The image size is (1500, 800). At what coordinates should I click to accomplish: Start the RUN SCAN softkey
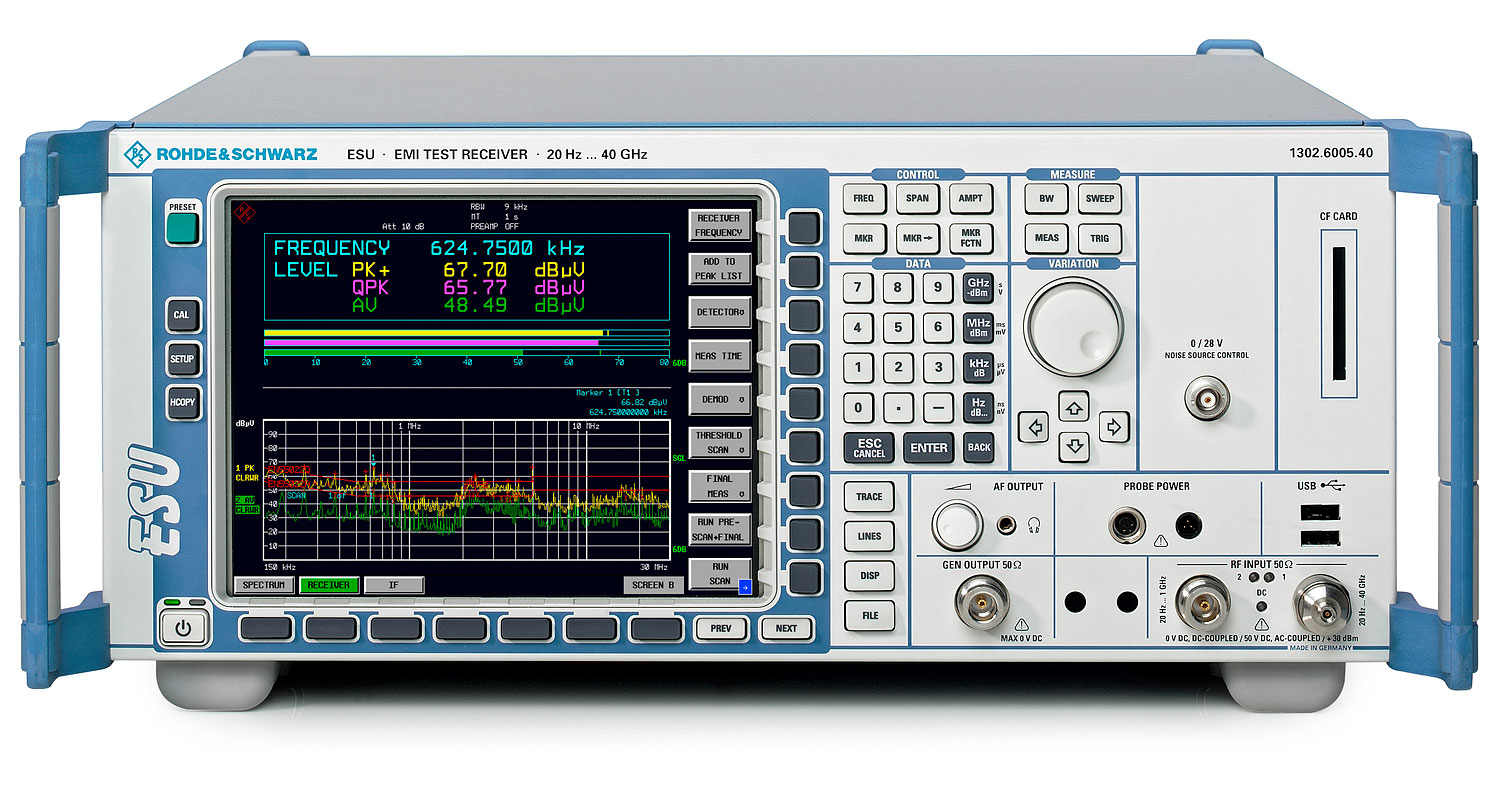point(720,573)
